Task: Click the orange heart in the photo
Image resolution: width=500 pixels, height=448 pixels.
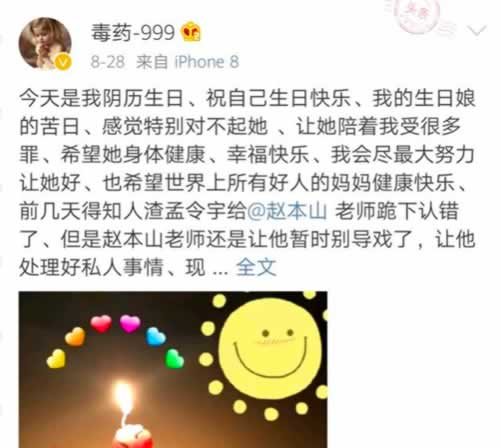Action: [75, 336]
